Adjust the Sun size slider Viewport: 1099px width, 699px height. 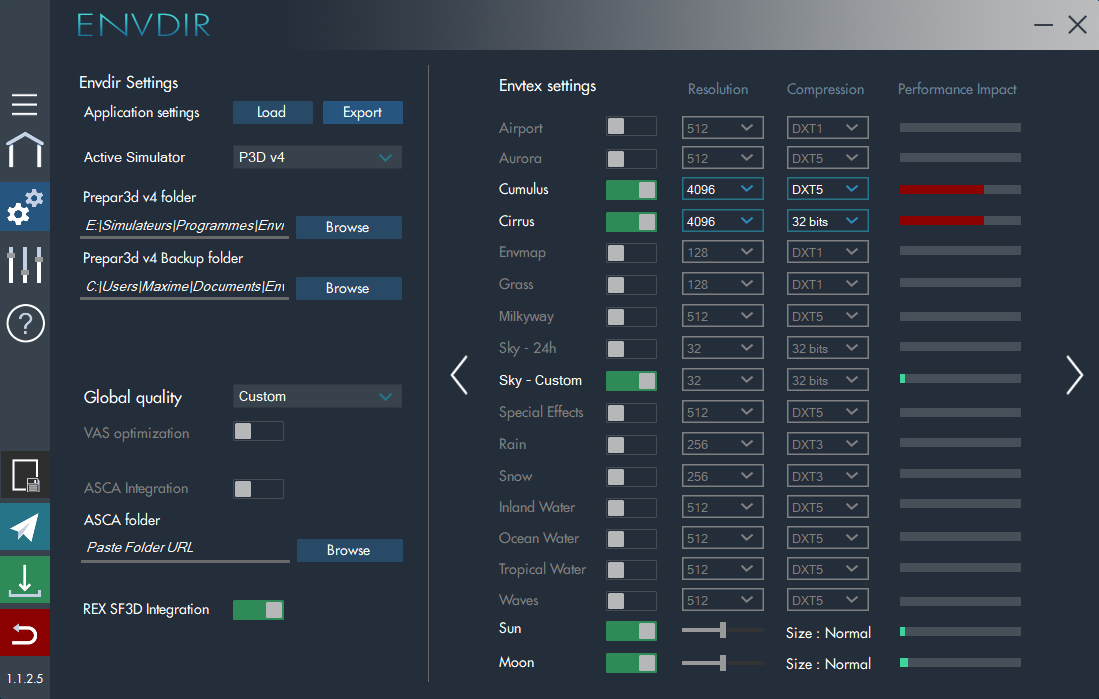coord(722,631)
